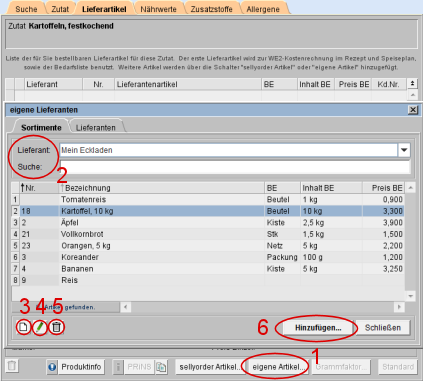
Task: Sort the list by the Nr. column header
Action: click(39, 188)
